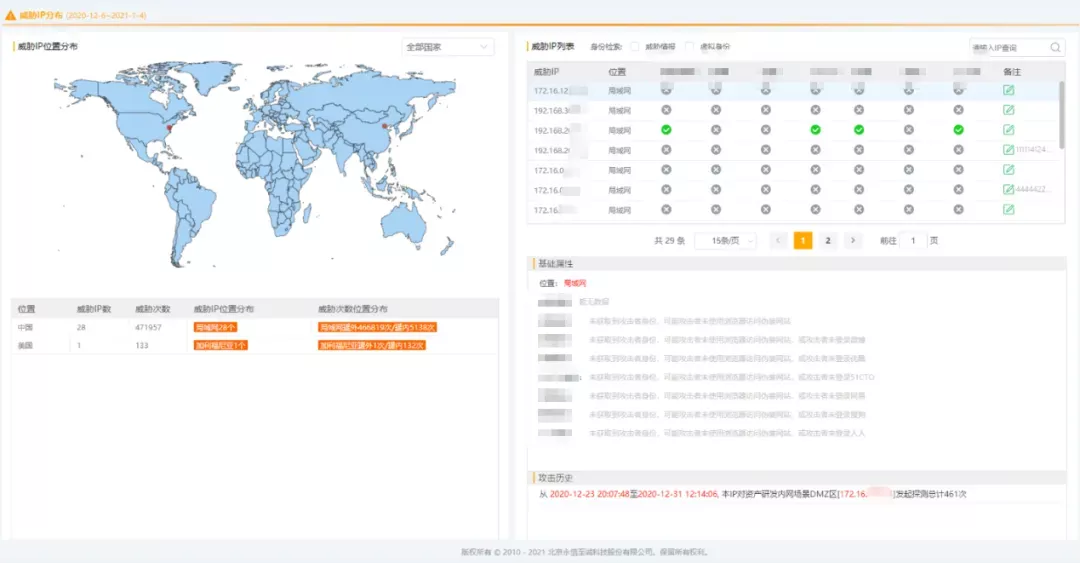Click the edit icon beside note 4444422
1080x563 pixels.
[x=1008, y=190]
